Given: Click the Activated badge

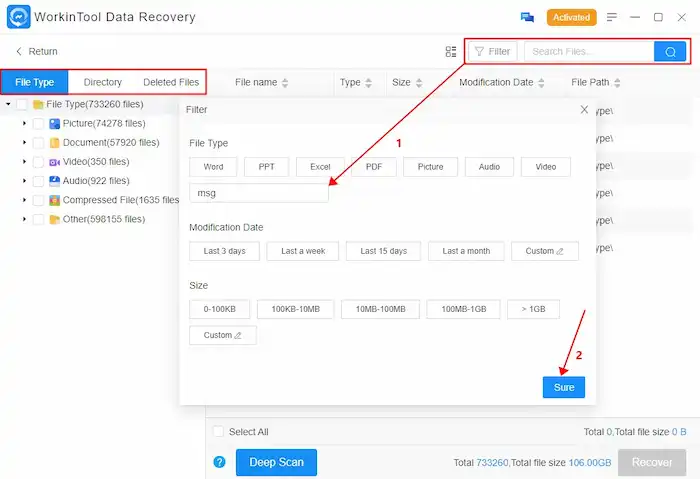Looking at the screenshot, I should point(571,17).
